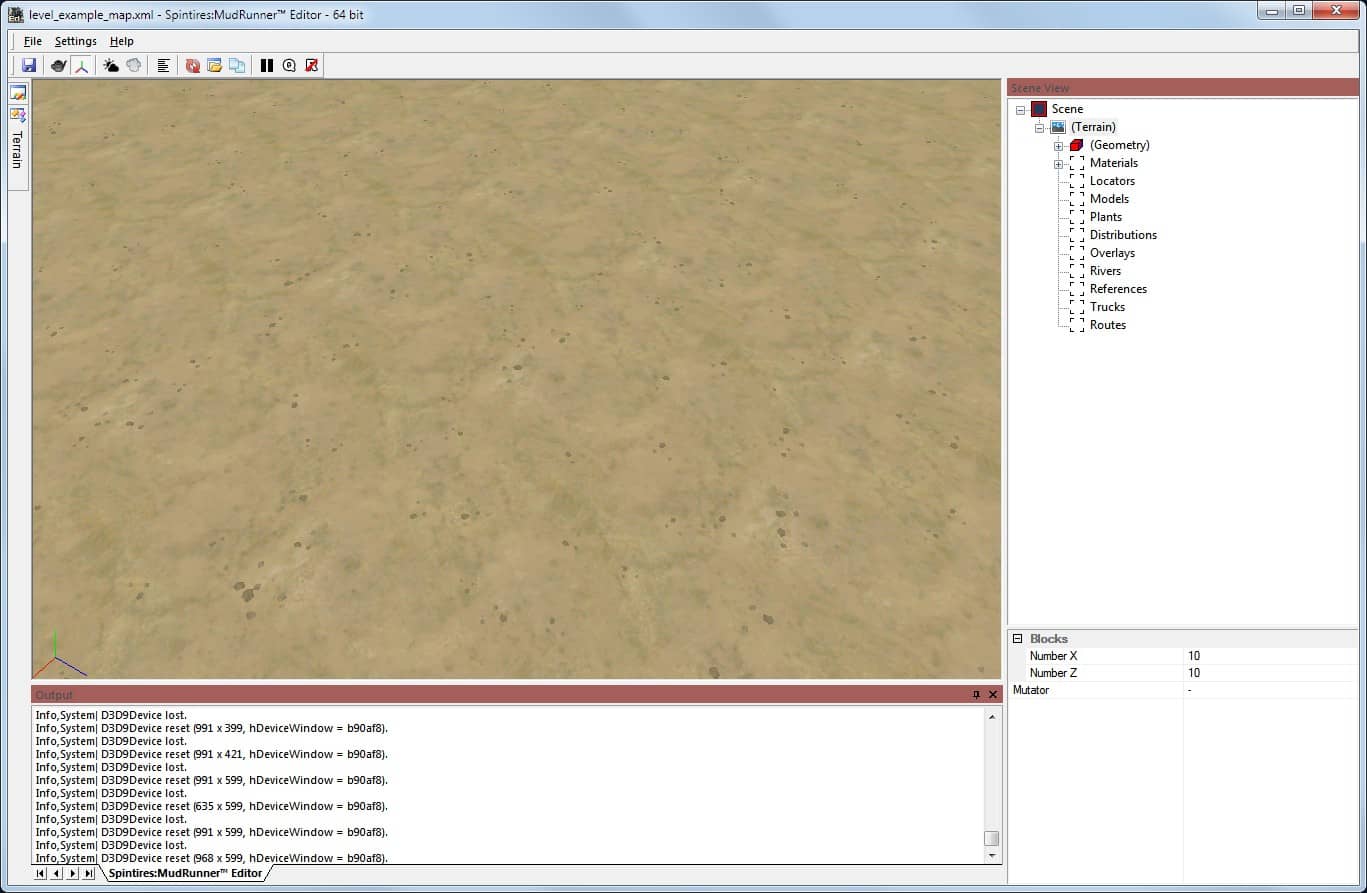Viewport: 1367px width, 893px height.
Task: Select Rivers in the Scene tree
Action: click(x=1105, y=271)
